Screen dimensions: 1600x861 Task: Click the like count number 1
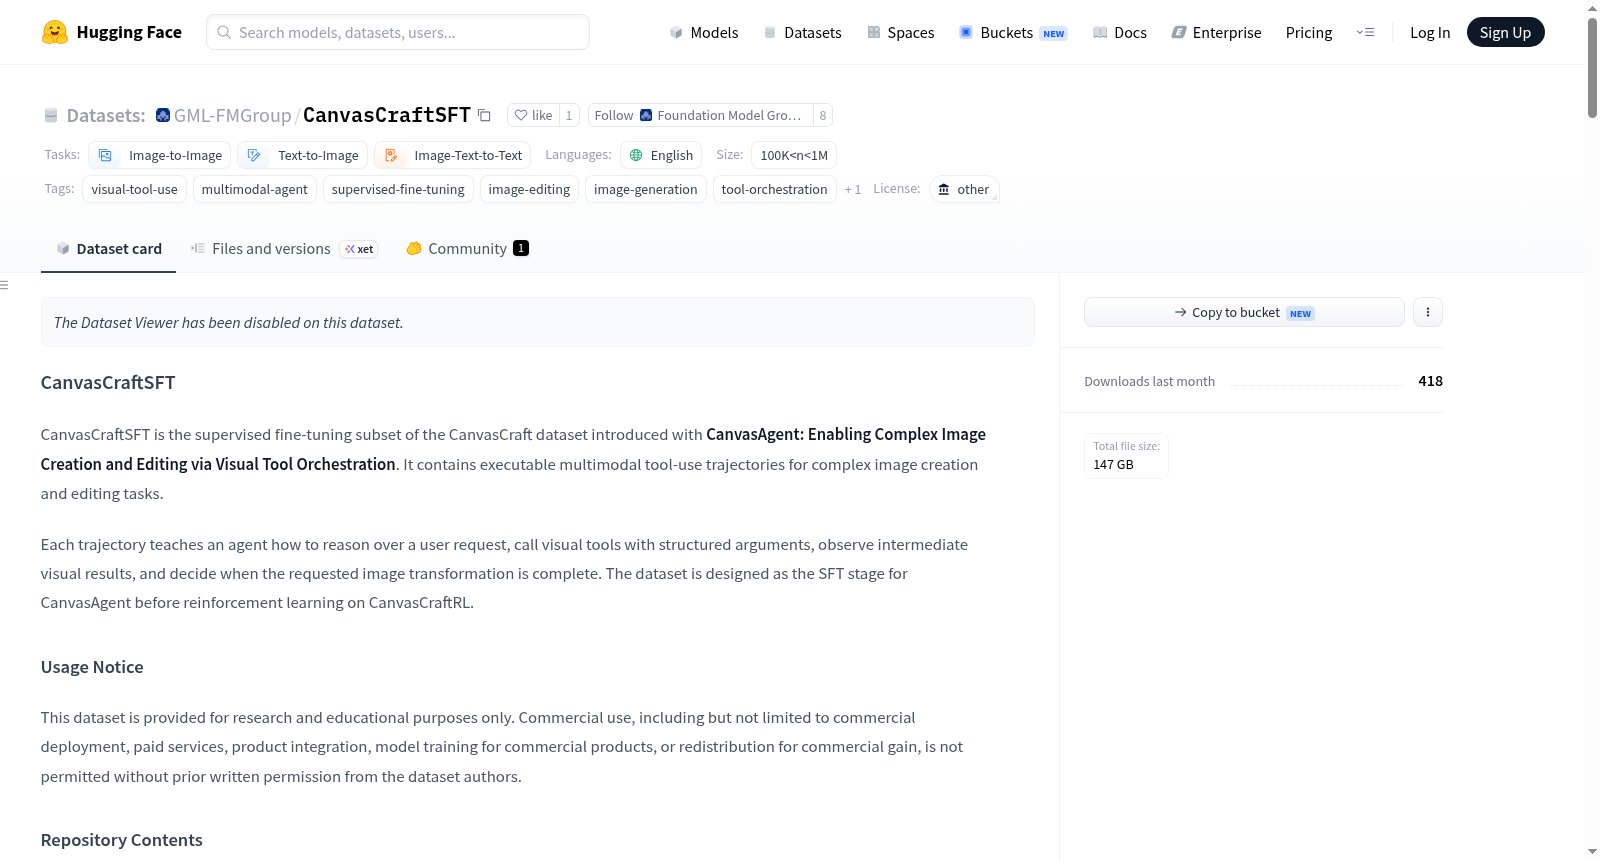569,115
